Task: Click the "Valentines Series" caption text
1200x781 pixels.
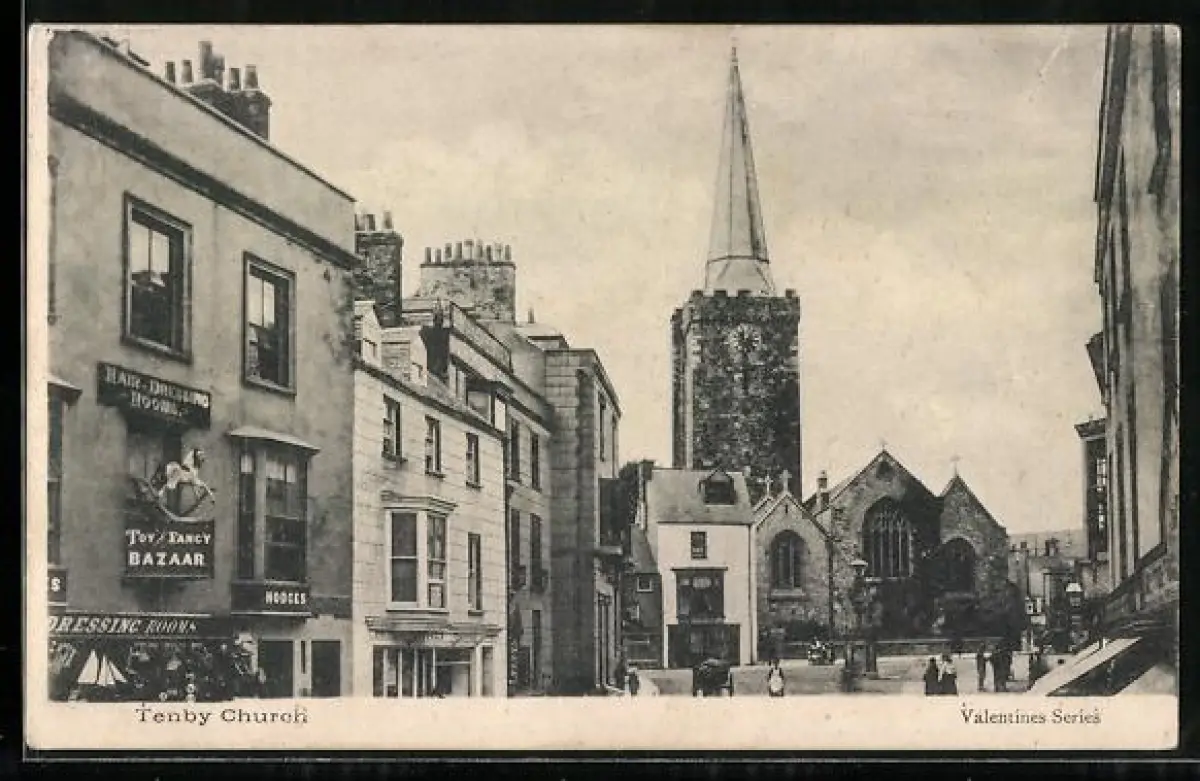Action: (x=1030, y=715)
